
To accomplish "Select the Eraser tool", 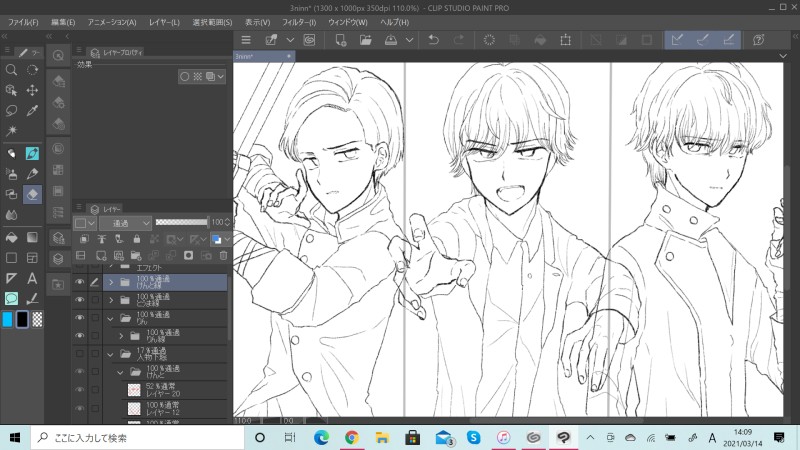I will pyautogui.click(x=32, y=194).
